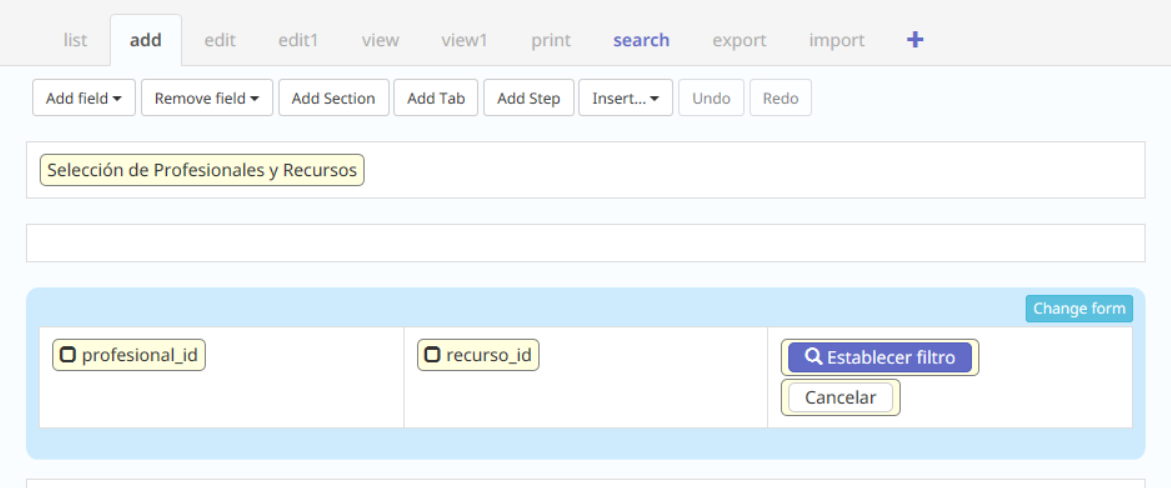Select the Selección de Profesionales y Recursos title

202,170
